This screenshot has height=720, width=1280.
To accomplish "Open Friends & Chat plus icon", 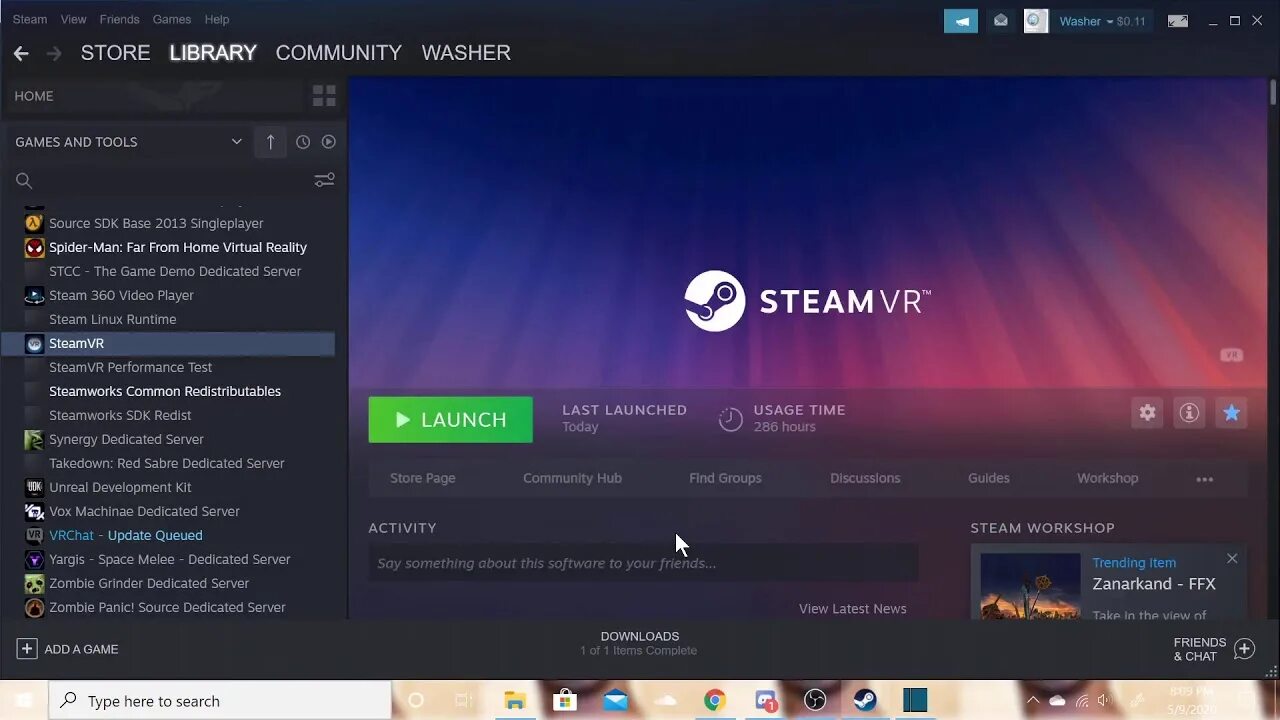I will [1244, 649].
